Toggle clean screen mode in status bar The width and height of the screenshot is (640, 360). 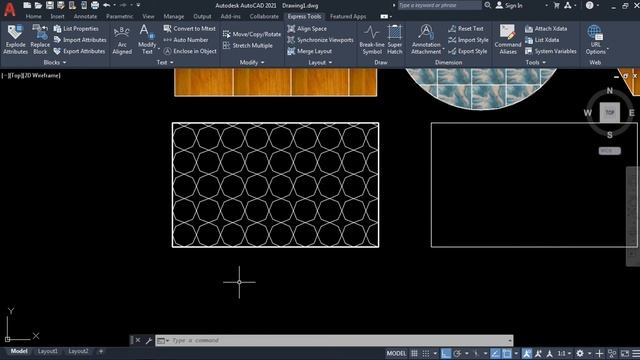pyautogui.click(x=625, y=353)
